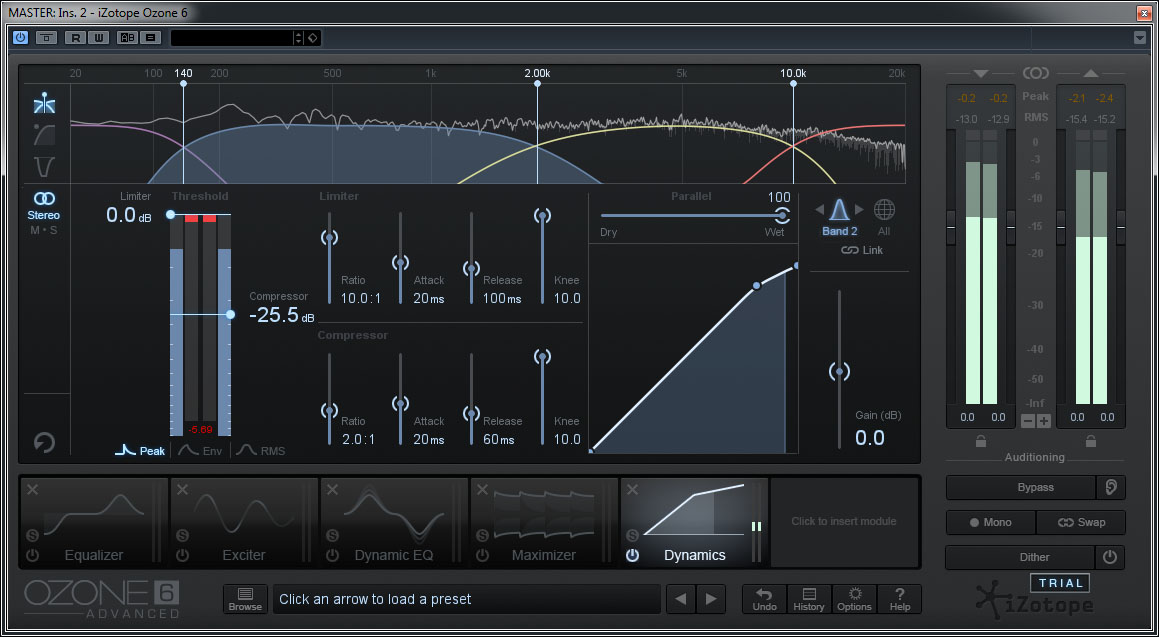This screenshot has width=1159, height=637.
Task: Select RMS detection mode
Action: click(260, 451)
